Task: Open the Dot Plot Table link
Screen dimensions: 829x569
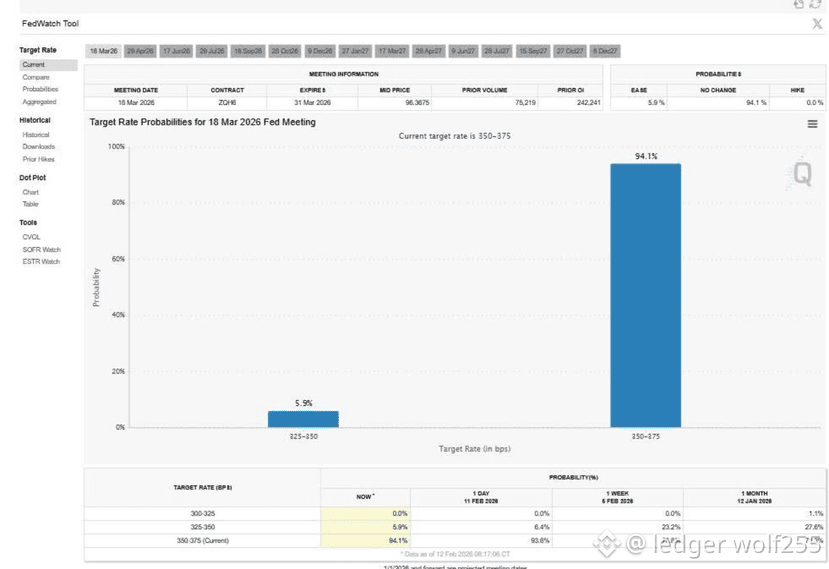Action: point(30,204)
